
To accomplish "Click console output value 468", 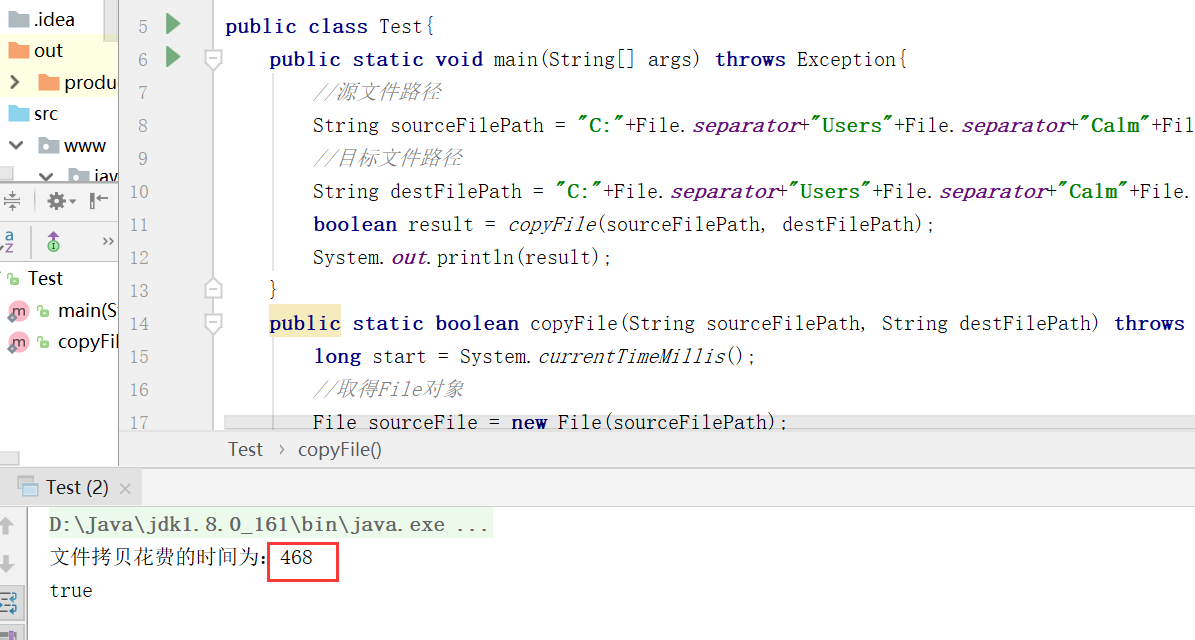I will (x=296, y=558).
